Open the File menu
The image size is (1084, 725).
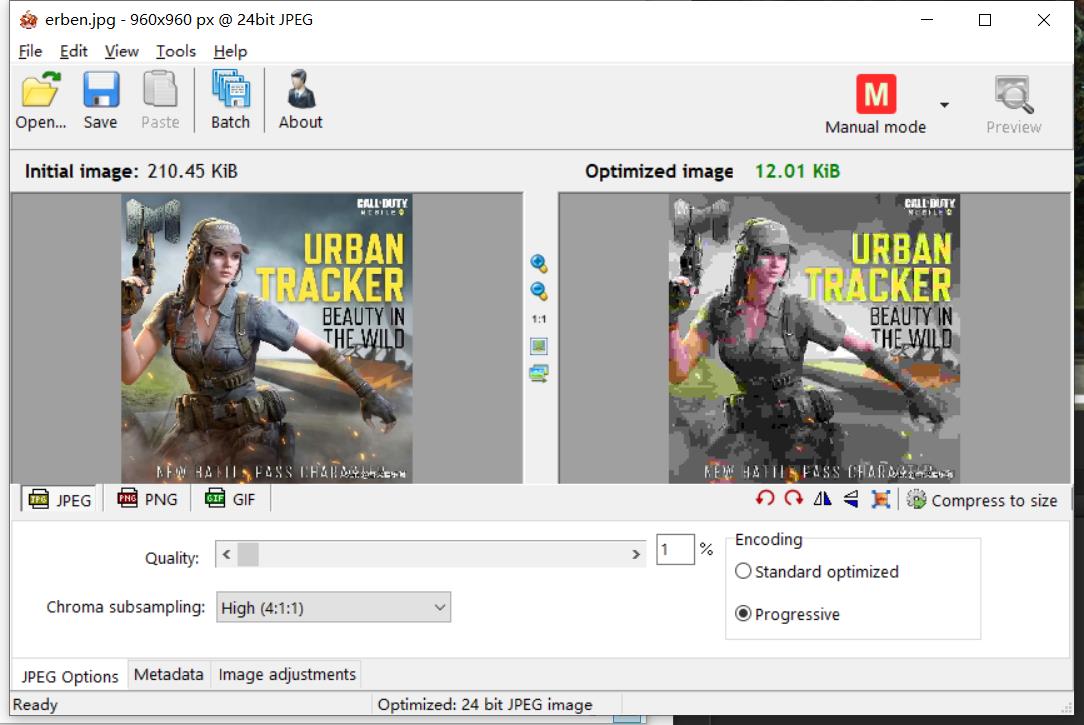(x=30, y=51)
